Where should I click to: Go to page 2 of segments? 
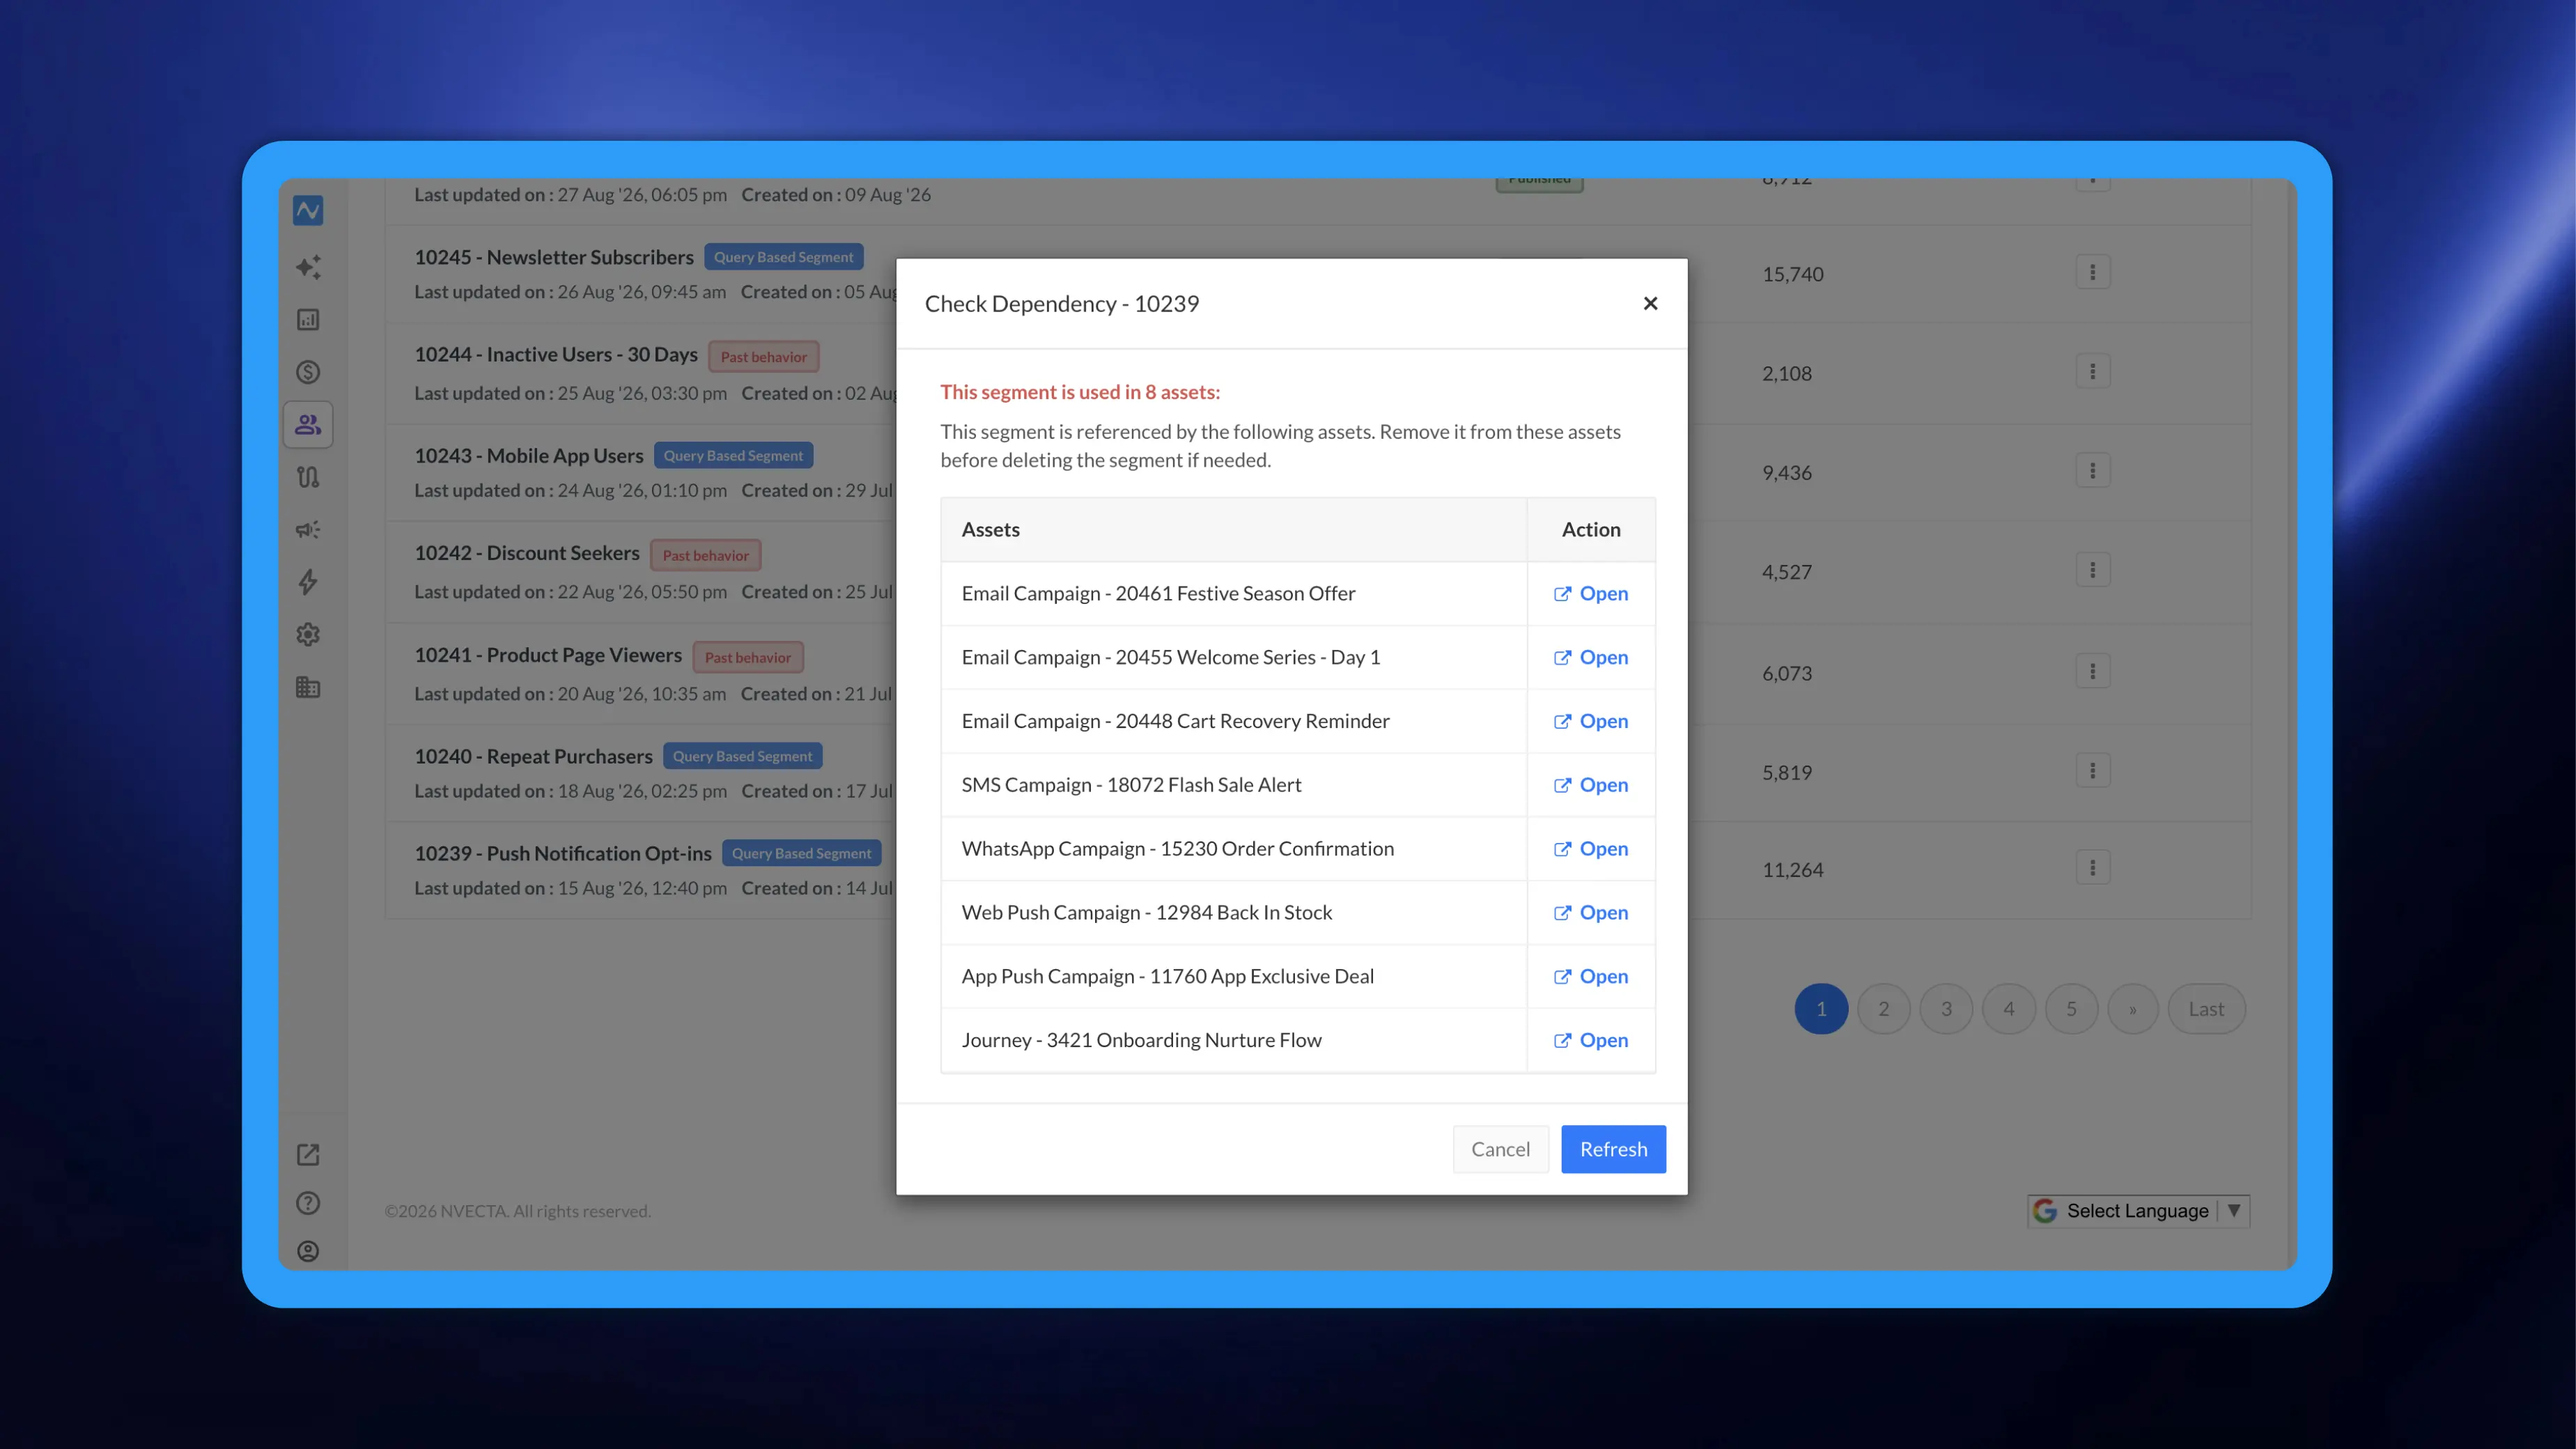tap(1884, 1009)
